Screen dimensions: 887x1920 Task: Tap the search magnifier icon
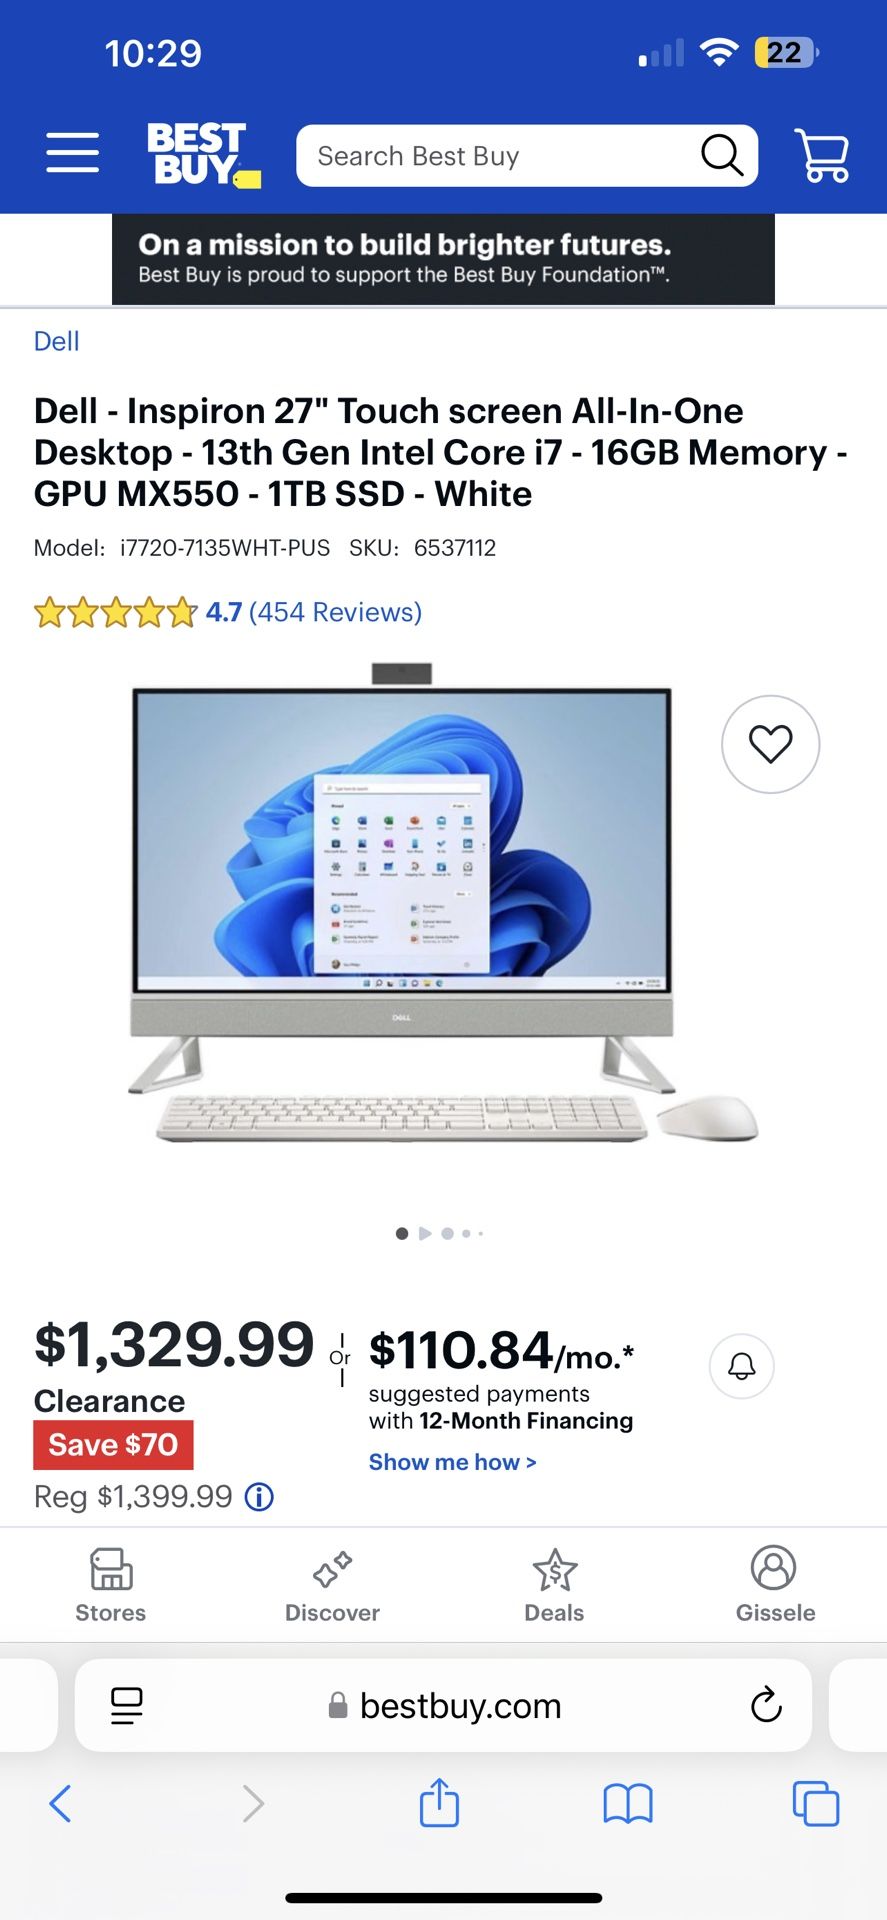[x=721, y=156]
